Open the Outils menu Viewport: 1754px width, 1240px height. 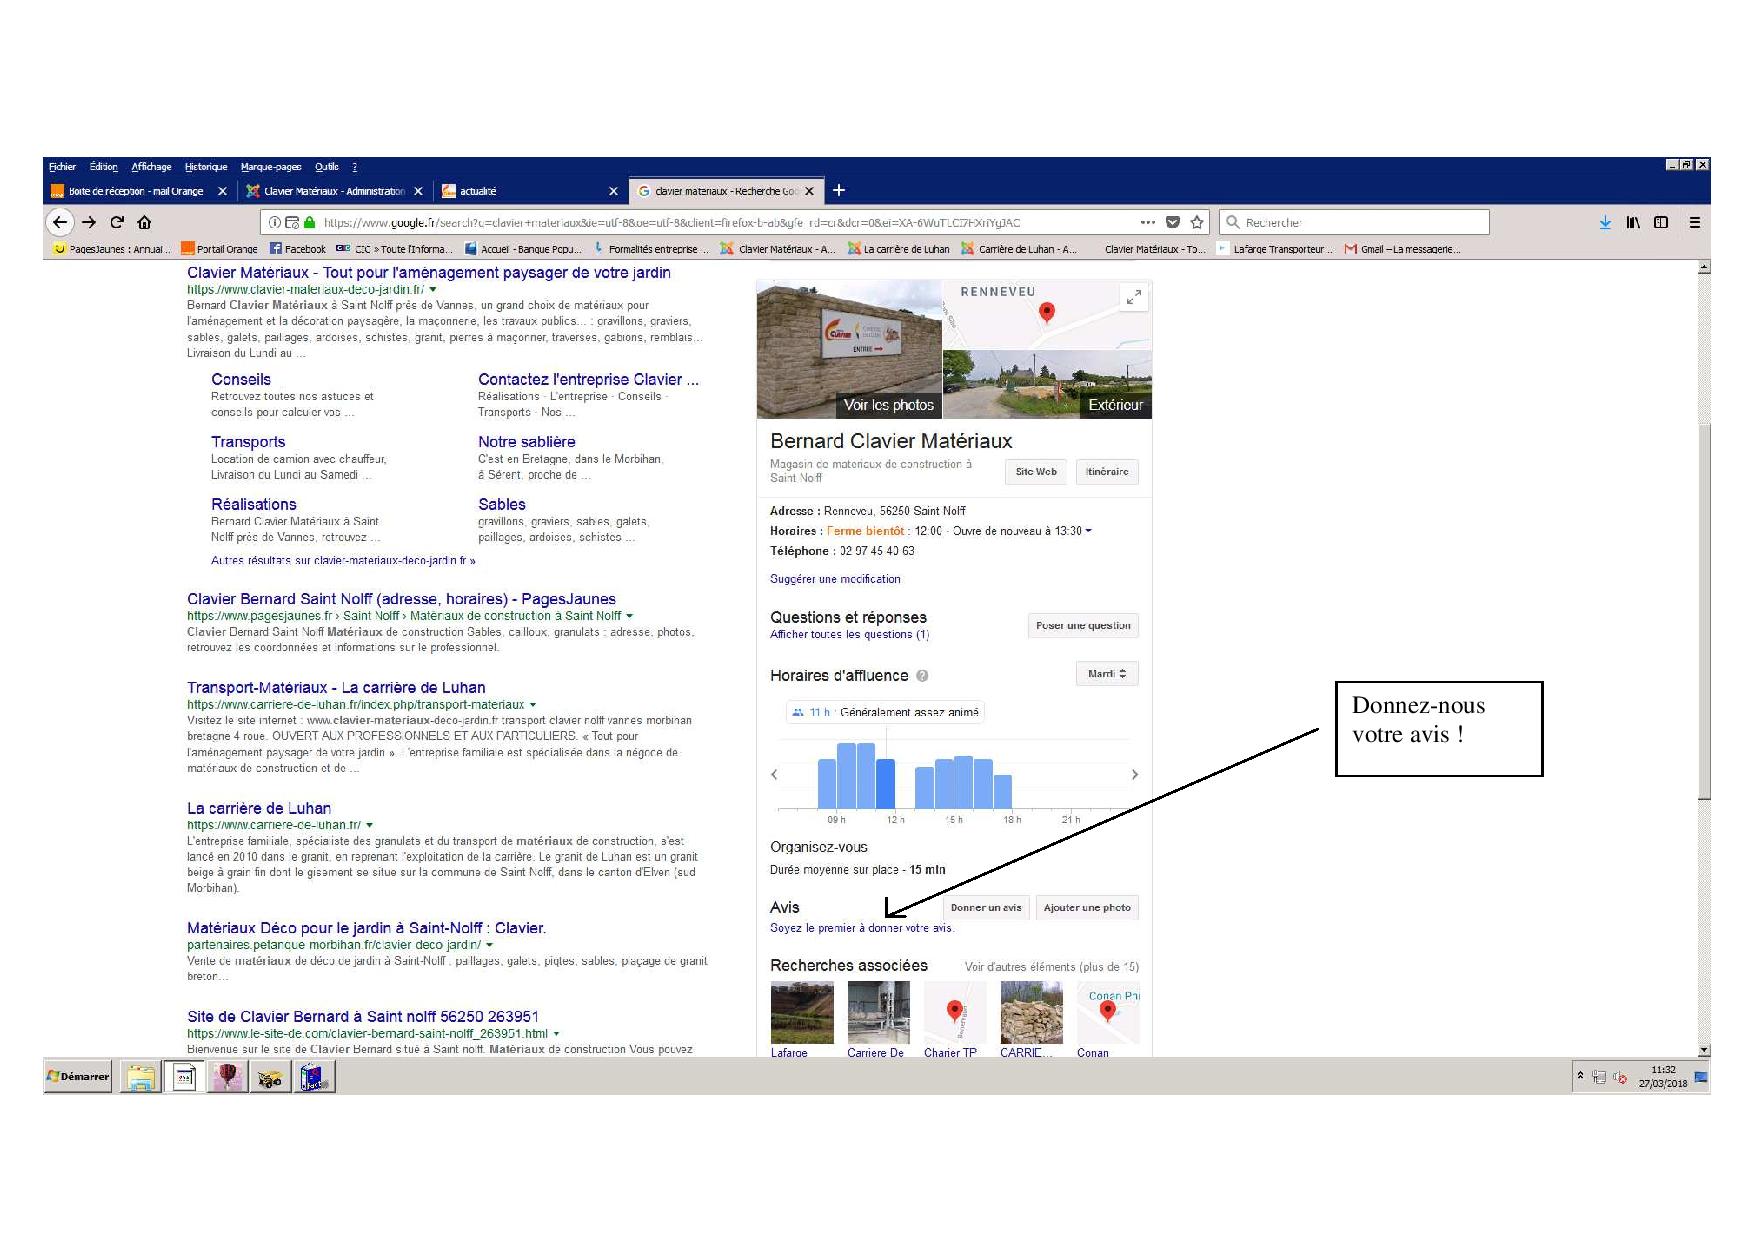click(327, 167)
